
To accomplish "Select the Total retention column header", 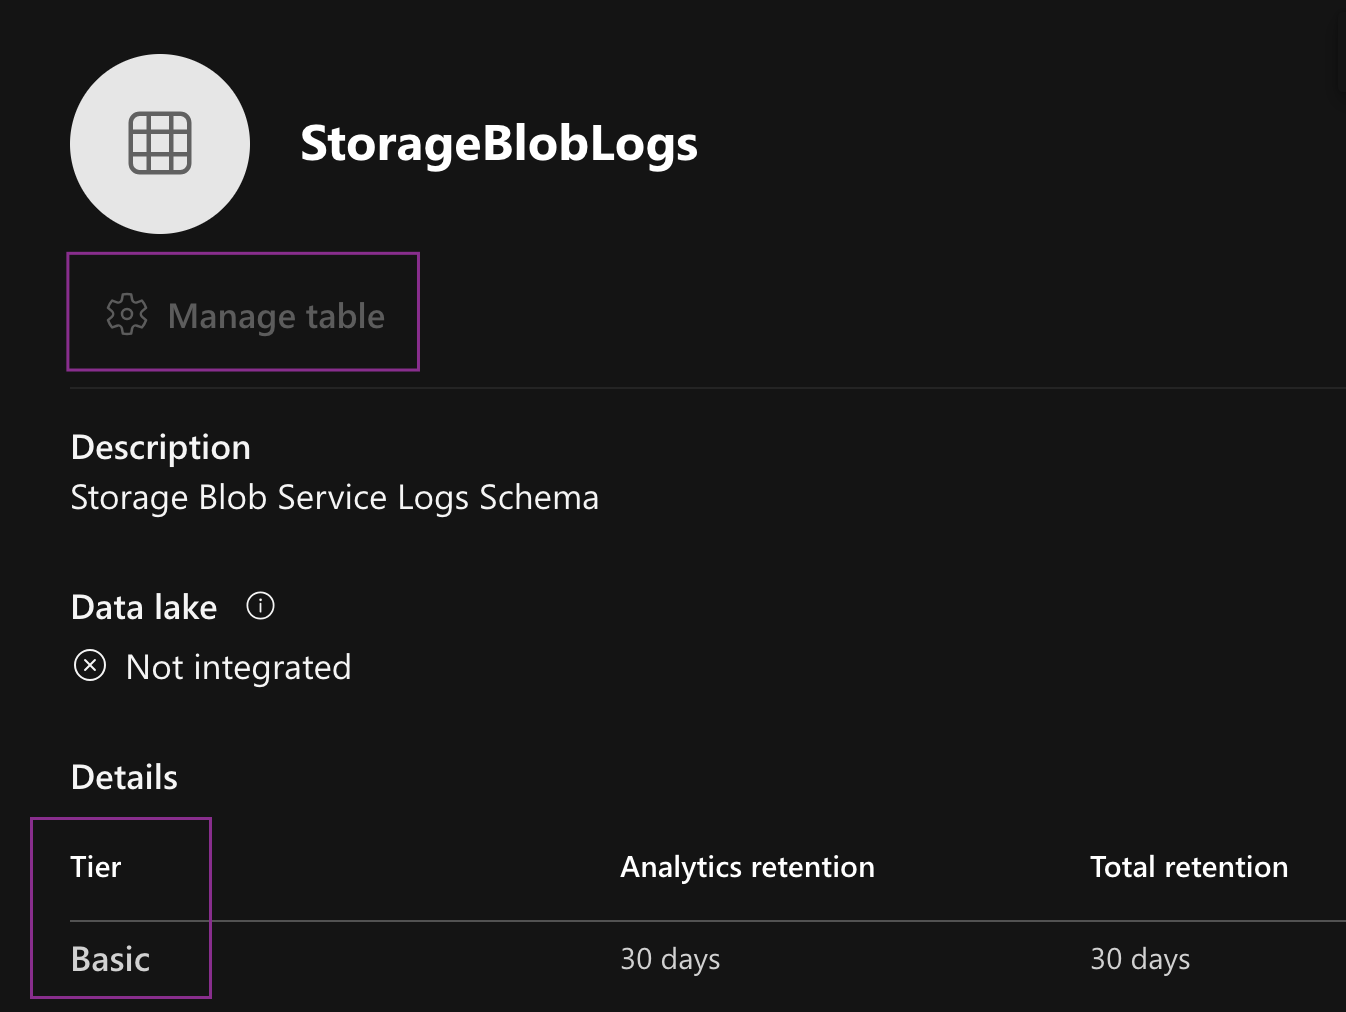I will 1189,866.
